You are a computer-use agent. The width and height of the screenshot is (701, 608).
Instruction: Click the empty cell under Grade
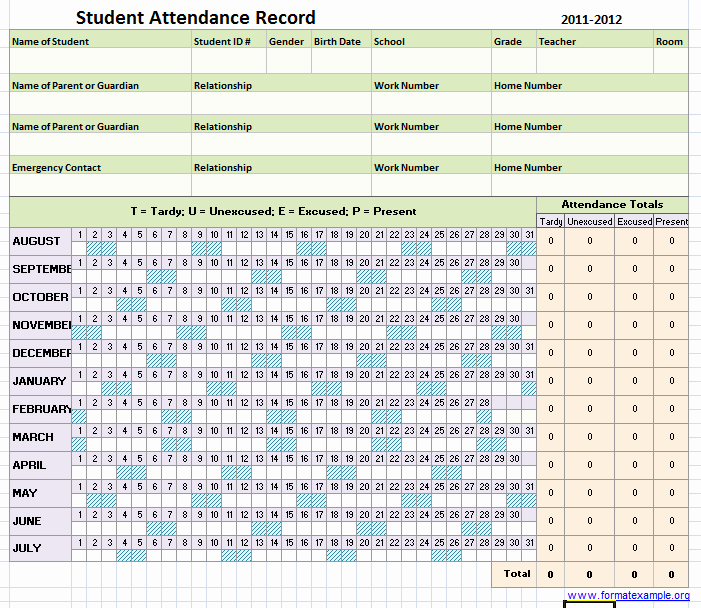(514, 60)
